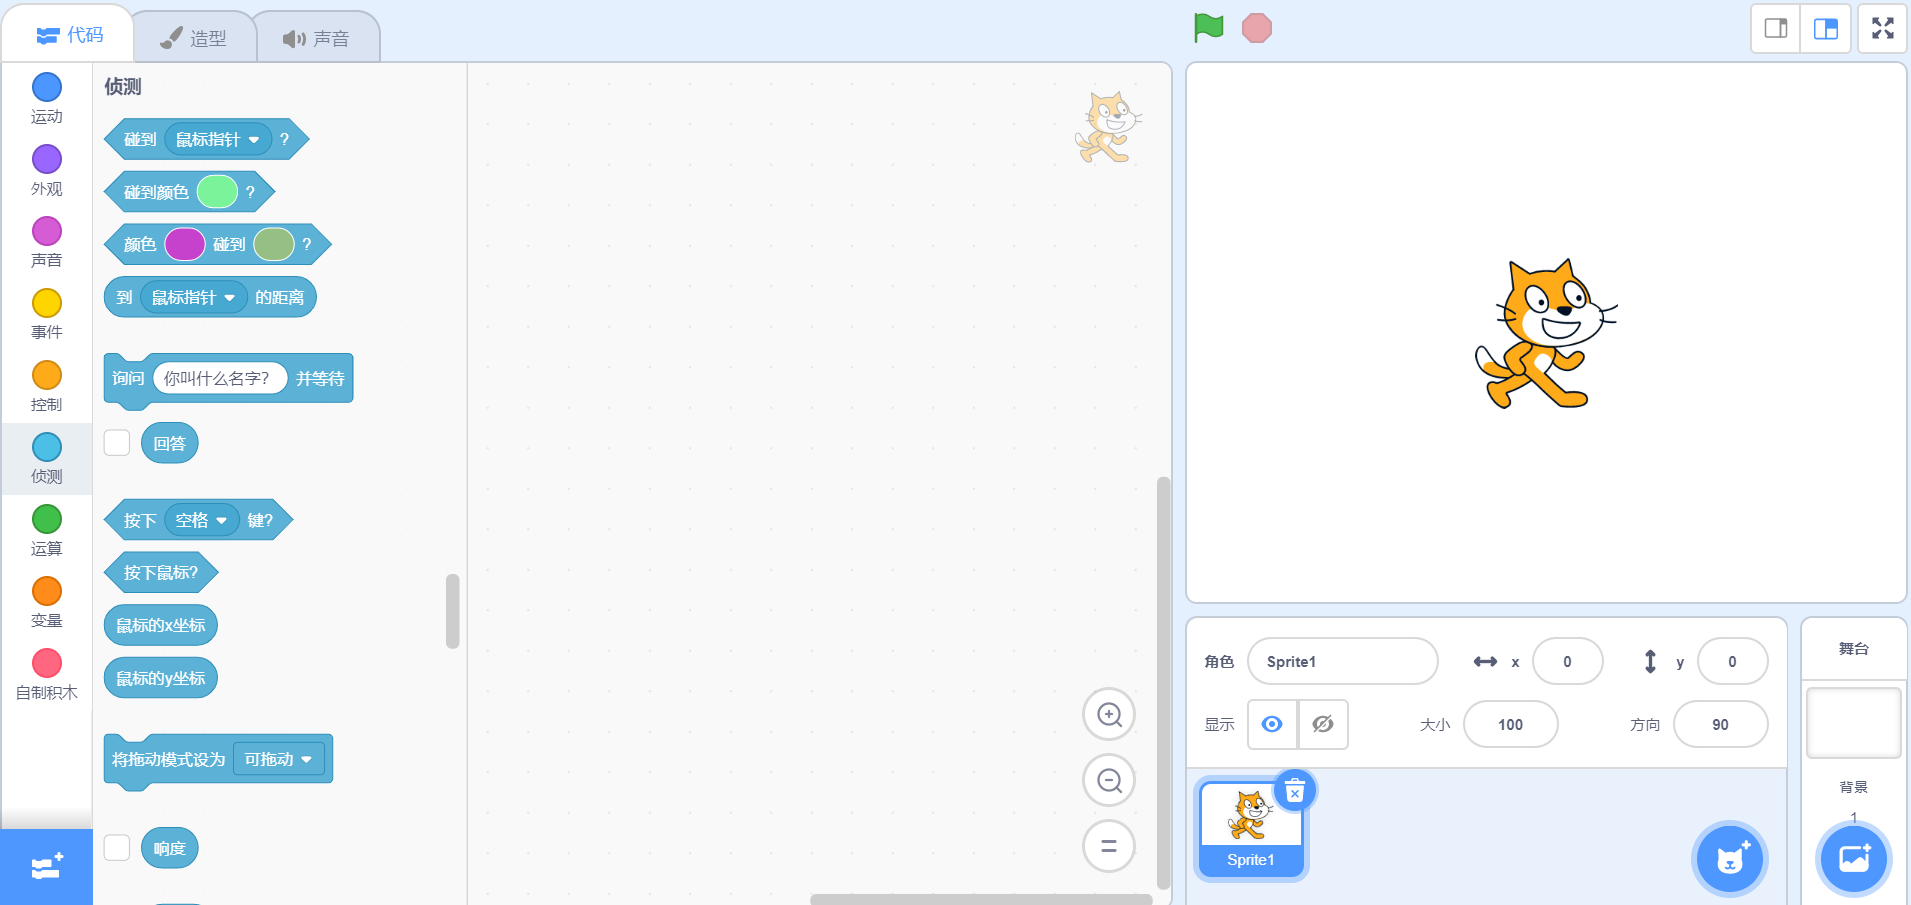Select the 运算 operators category
The width and height of the screenshot is (1911, 905).
[x=47, y=531]
